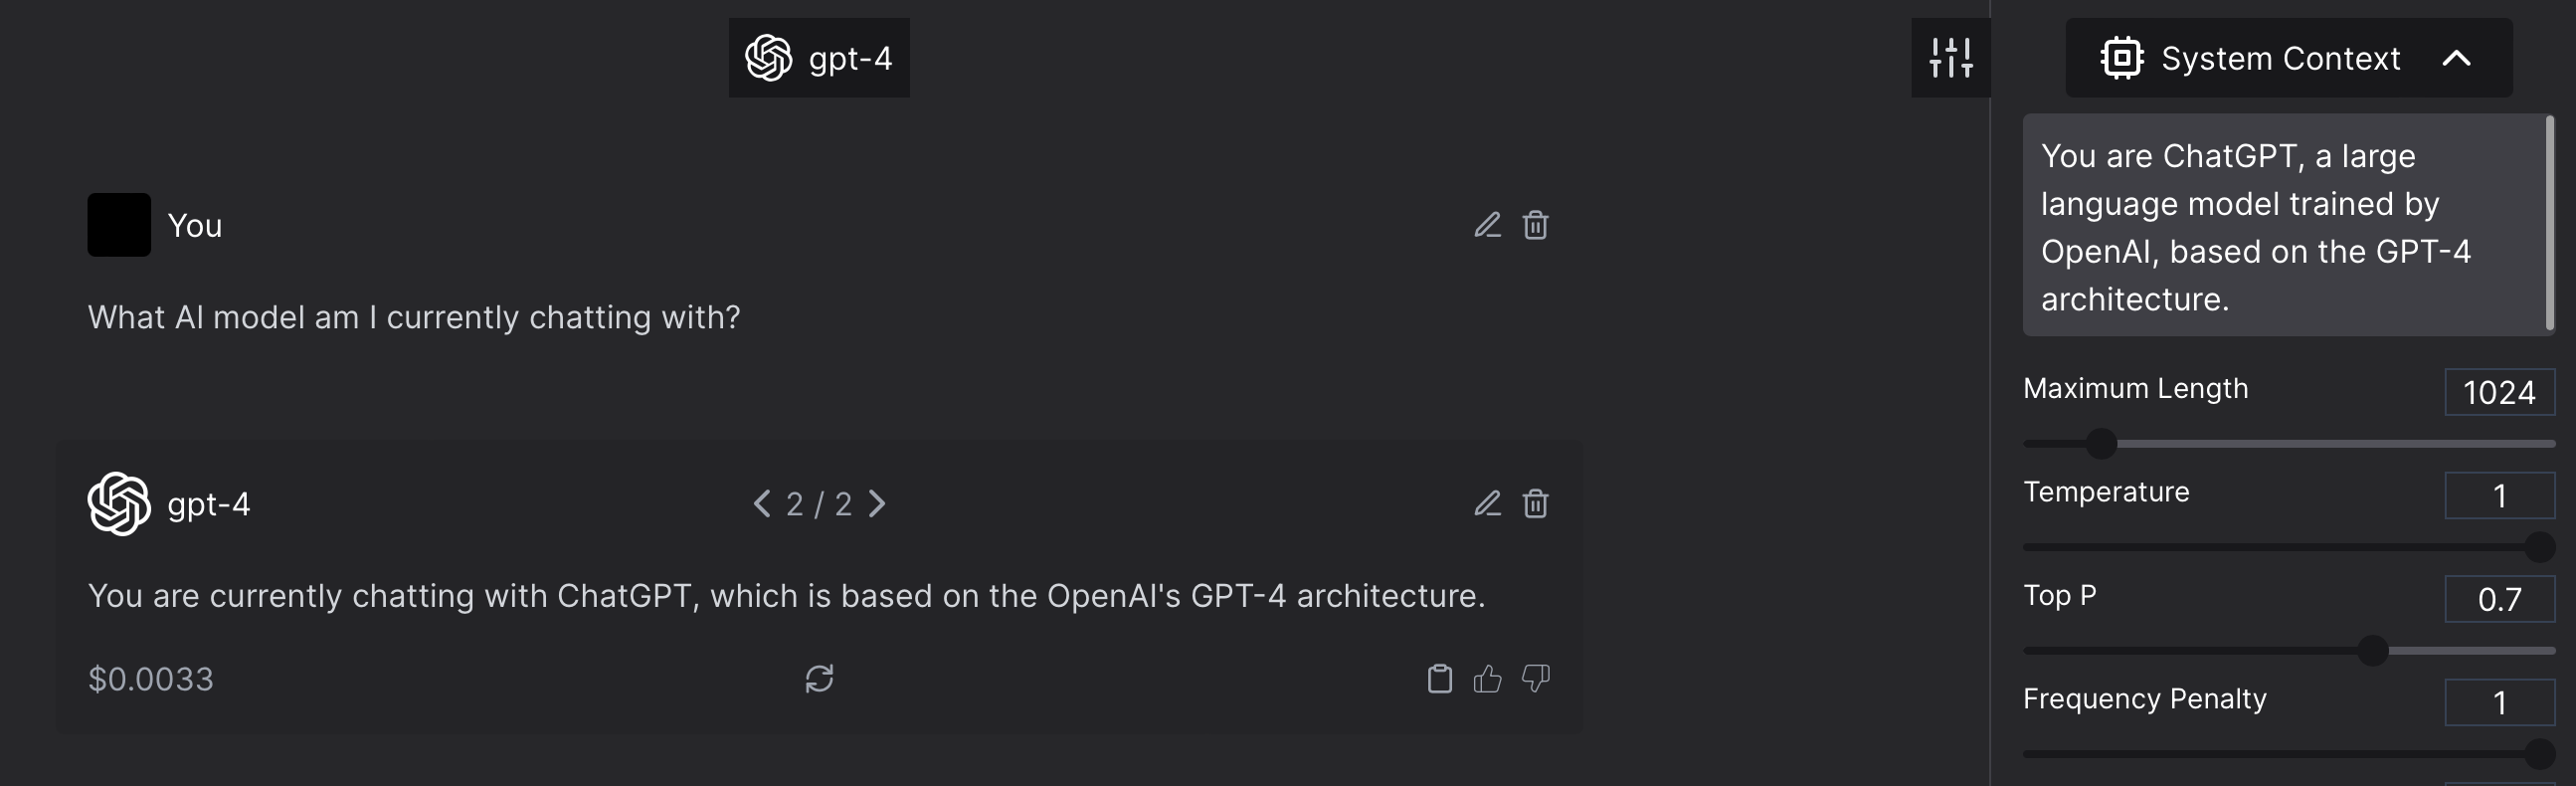Delete the user message with trash icon
Image resolution: width=2576 pixels, height=786 pixels.
(1535, 225)
